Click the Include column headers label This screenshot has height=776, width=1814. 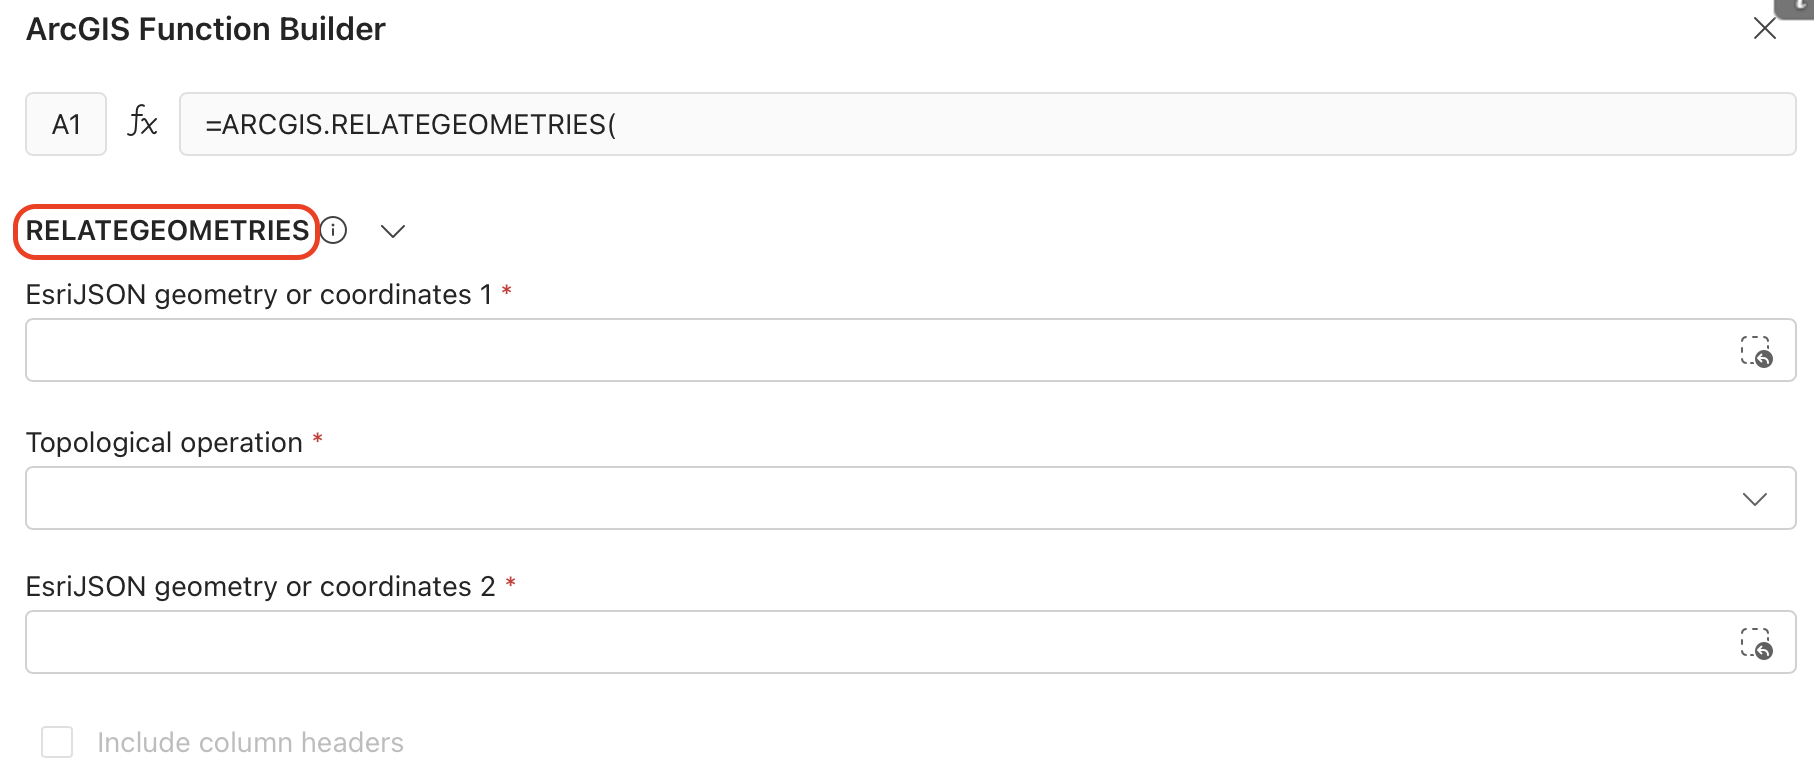coord(250,743)
